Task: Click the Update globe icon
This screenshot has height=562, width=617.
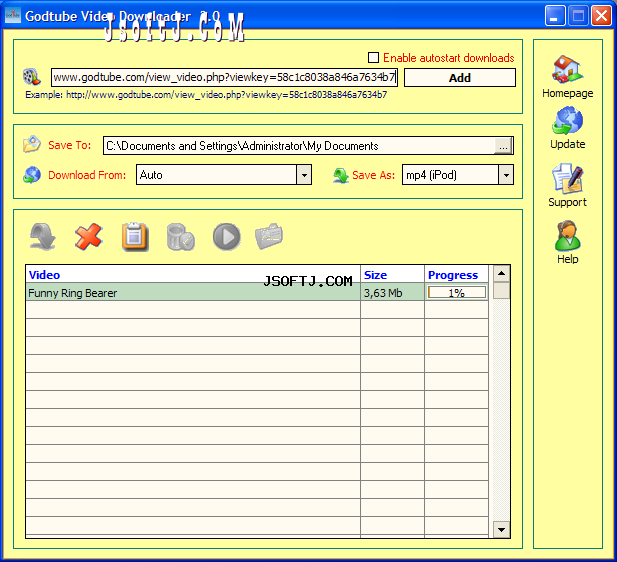Action: [567, 121]
